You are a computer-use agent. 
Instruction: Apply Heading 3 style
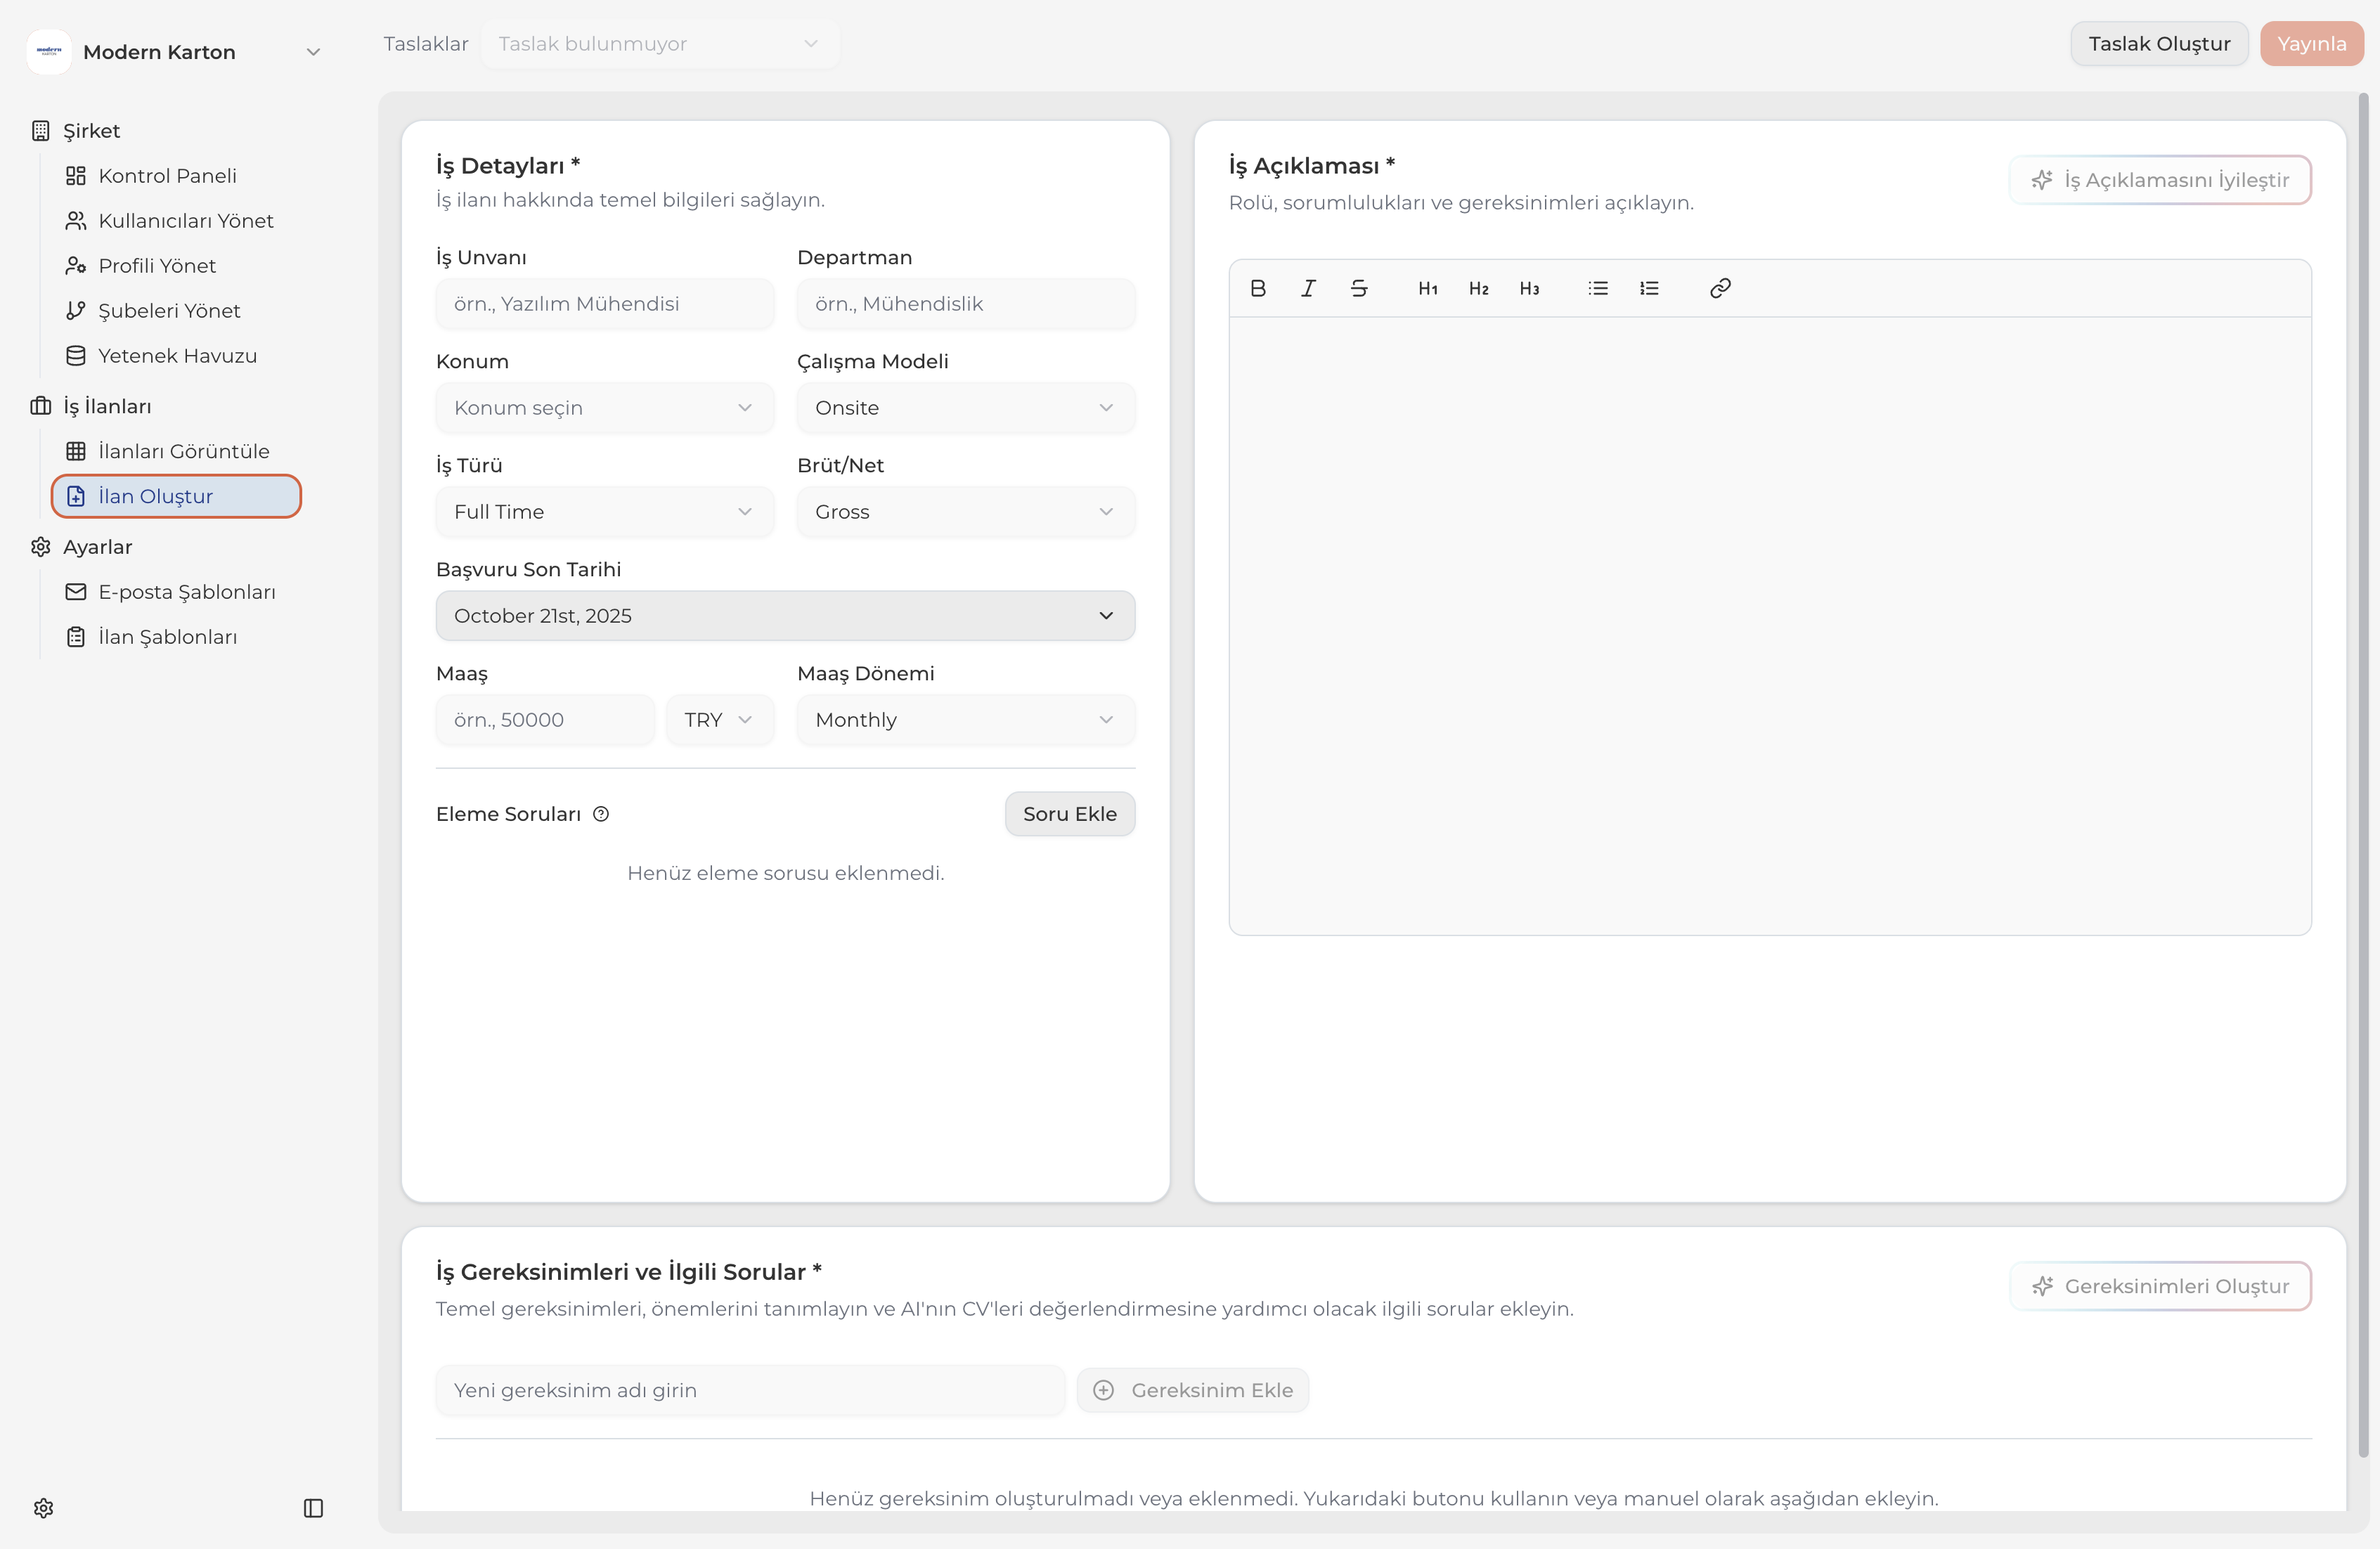pyautogui.click(x=1529, y=288)
